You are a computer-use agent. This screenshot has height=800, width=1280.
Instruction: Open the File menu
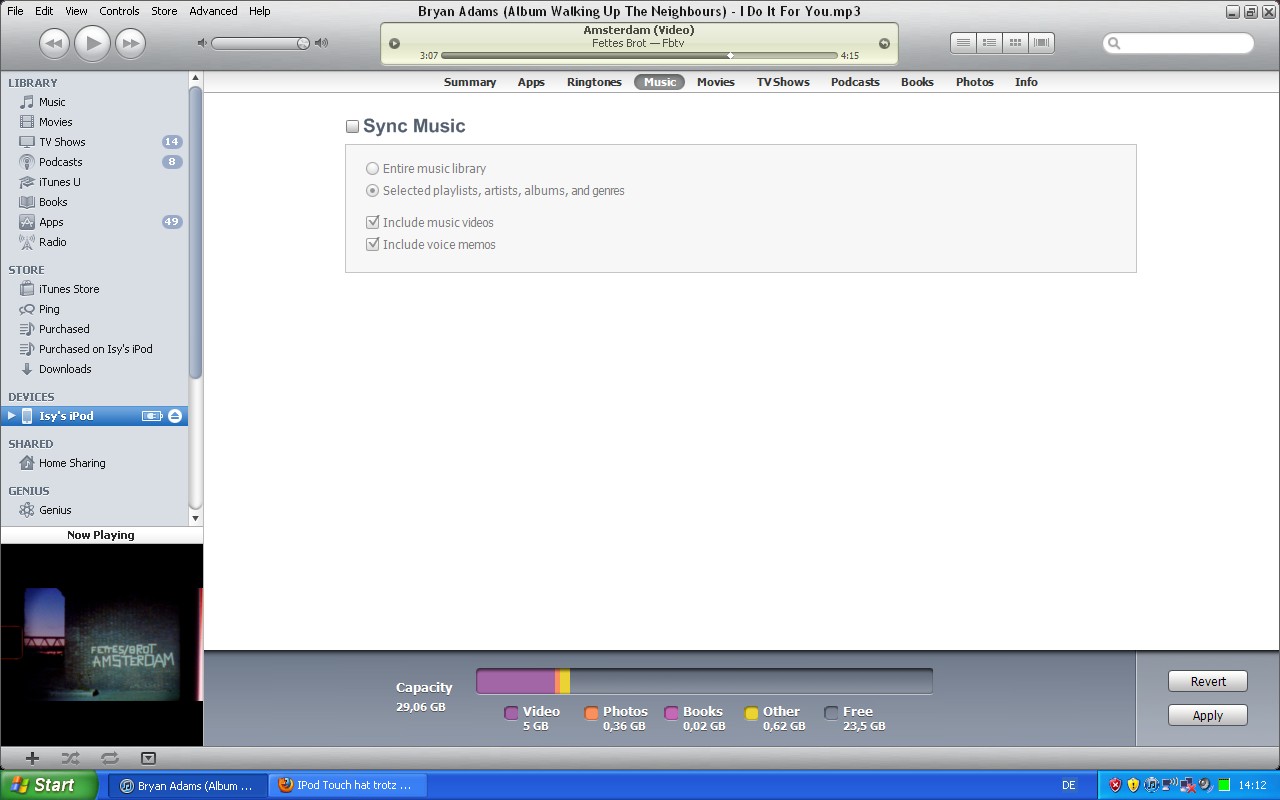coord(15,11)
